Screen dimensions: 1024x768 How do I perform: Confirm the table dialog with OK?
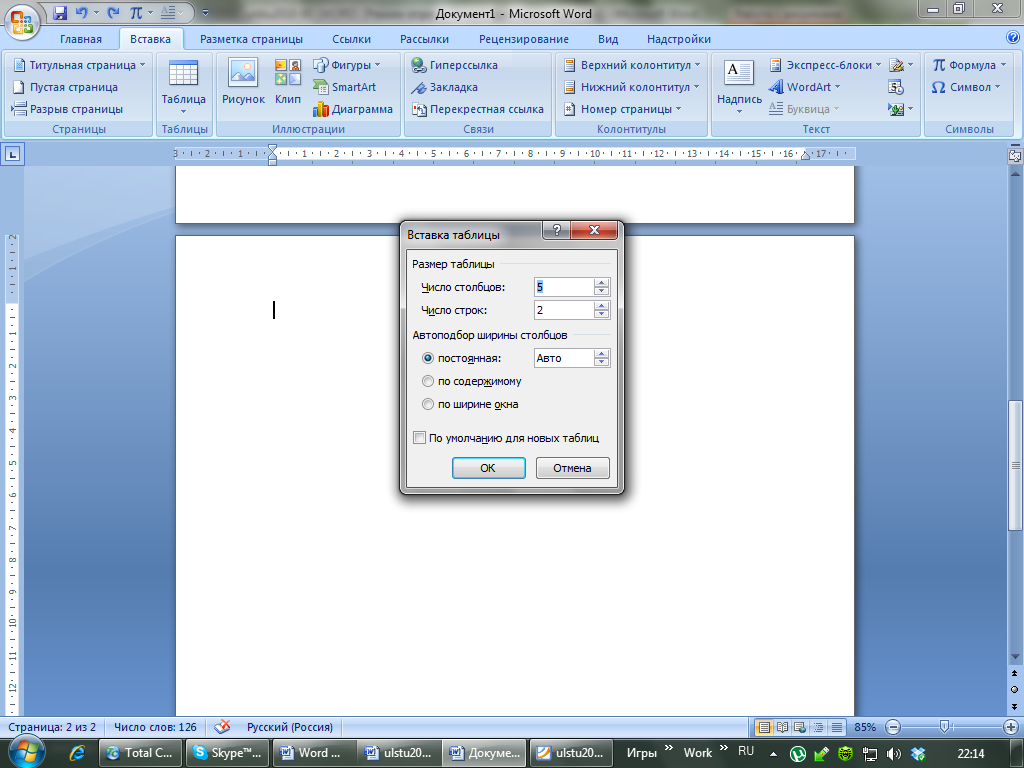[x=488, y=468]
